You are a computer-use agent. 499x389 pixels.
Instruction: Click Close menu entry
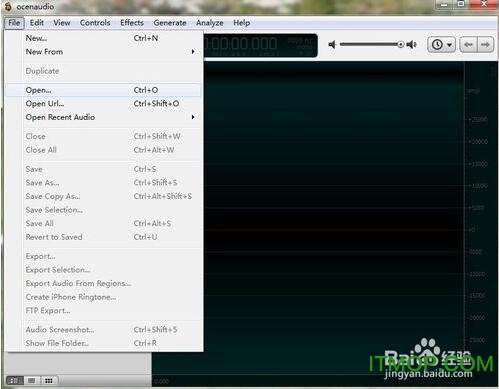(103, 136)
